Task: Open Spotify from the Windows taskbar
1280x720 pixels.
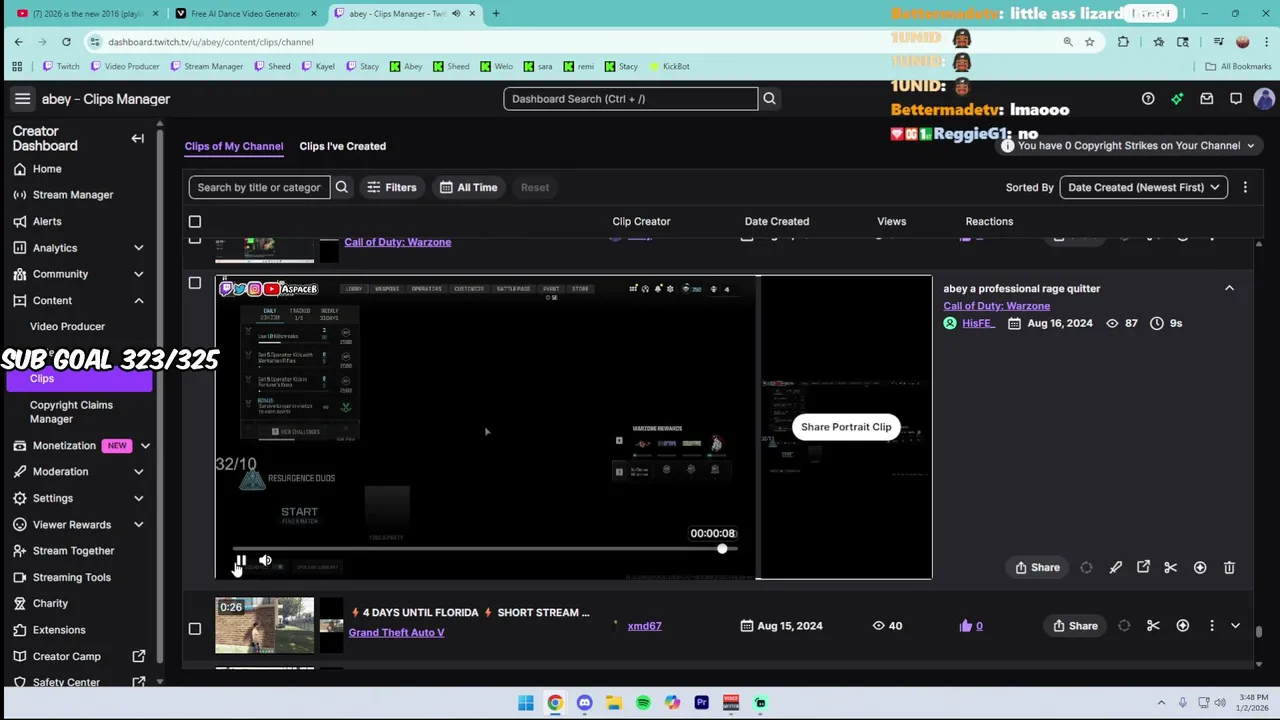Action: coord(643,703)
